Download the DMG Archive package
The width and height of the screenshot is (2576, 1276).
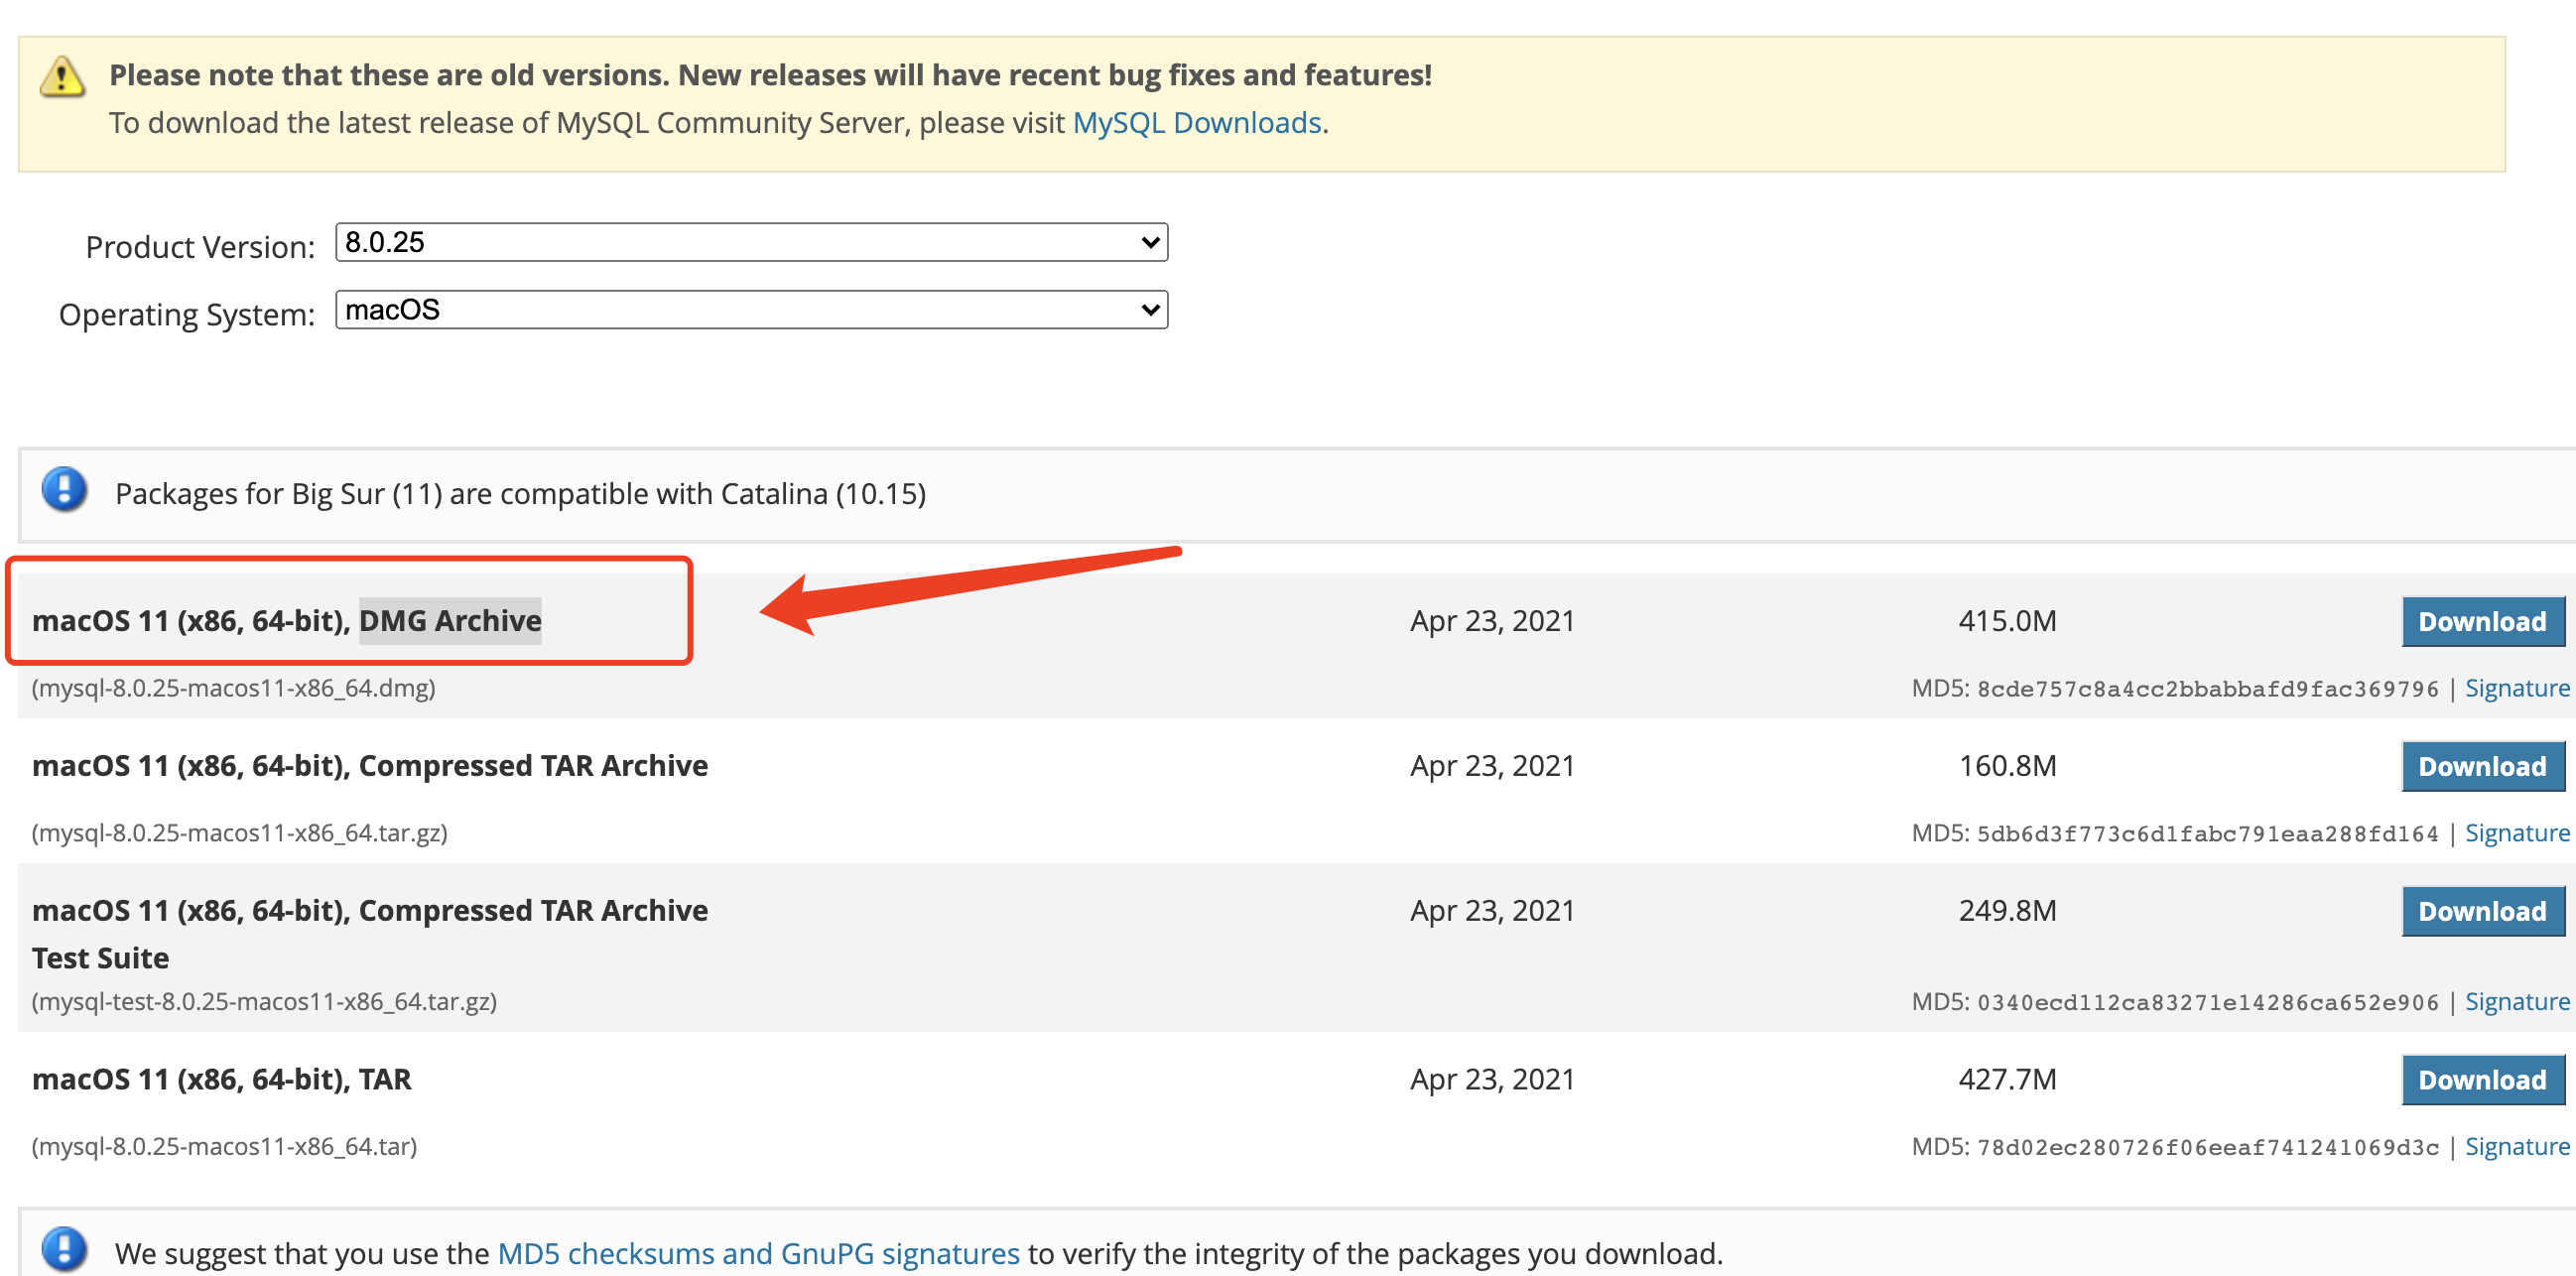tap(2481, 621)
